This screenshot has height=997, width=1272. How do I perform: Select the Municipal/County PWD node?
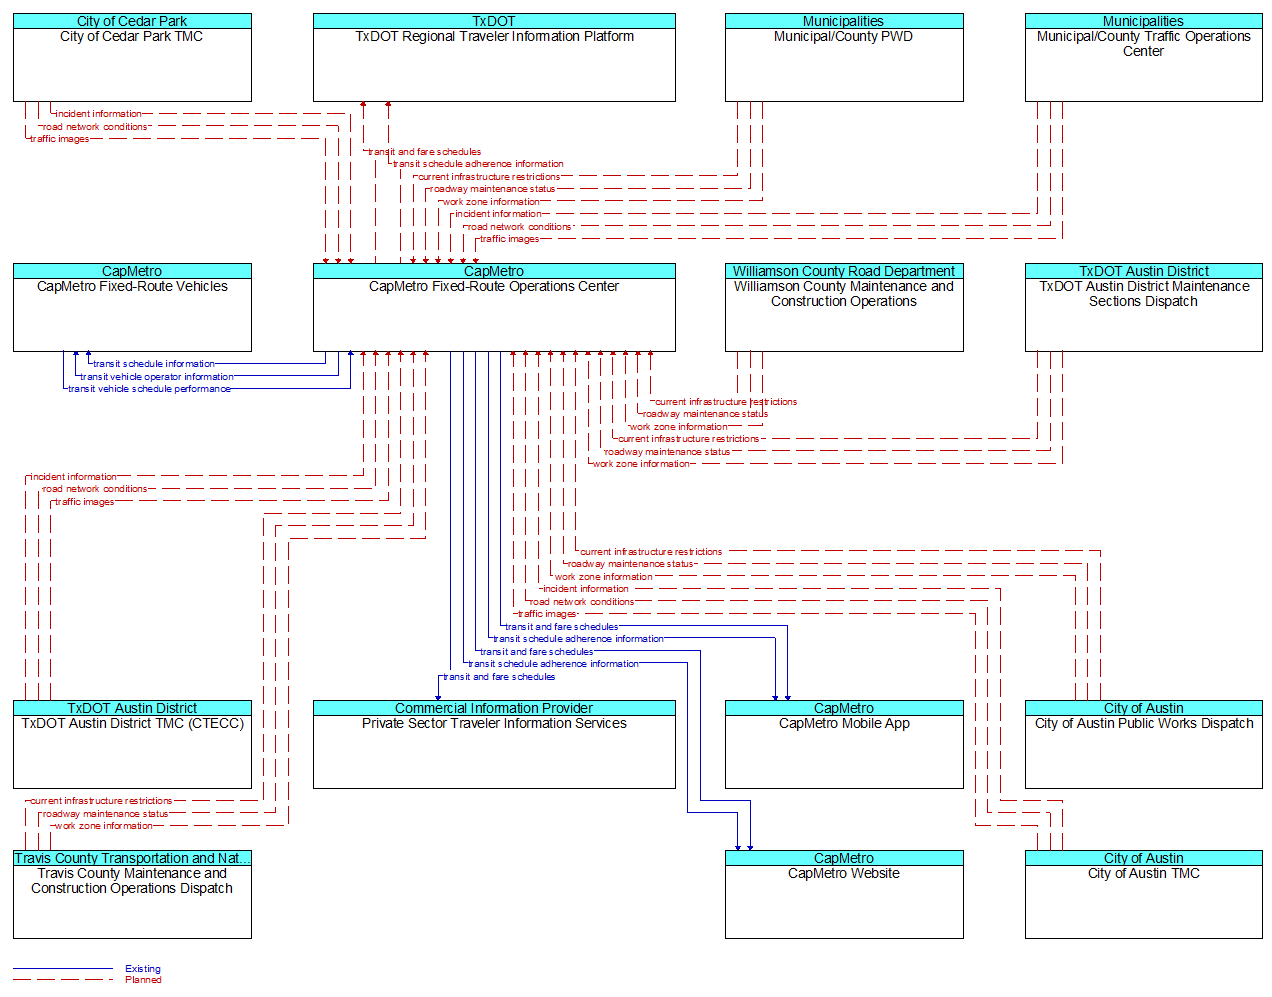[844, 57]
